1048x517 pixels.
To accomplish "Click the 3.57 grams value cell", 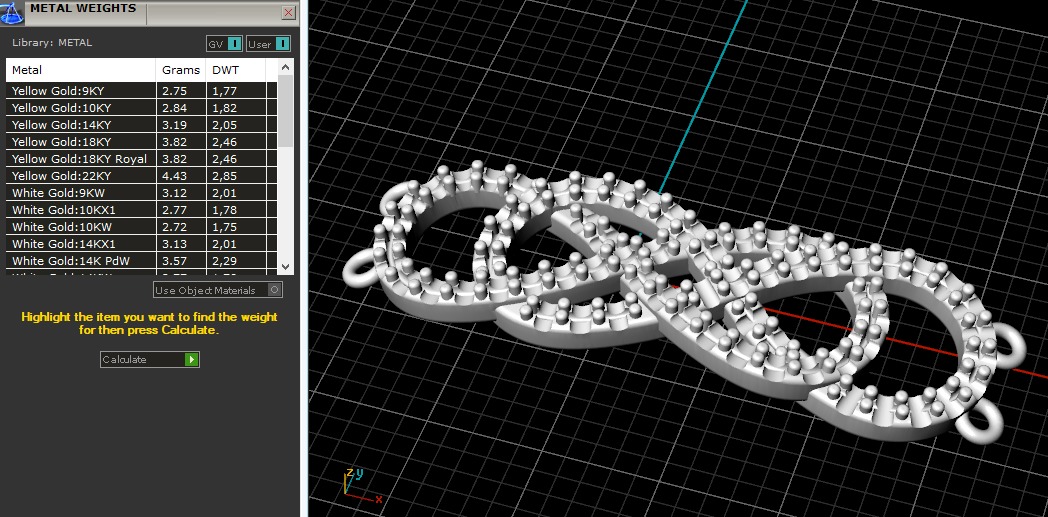I will 181,261.
